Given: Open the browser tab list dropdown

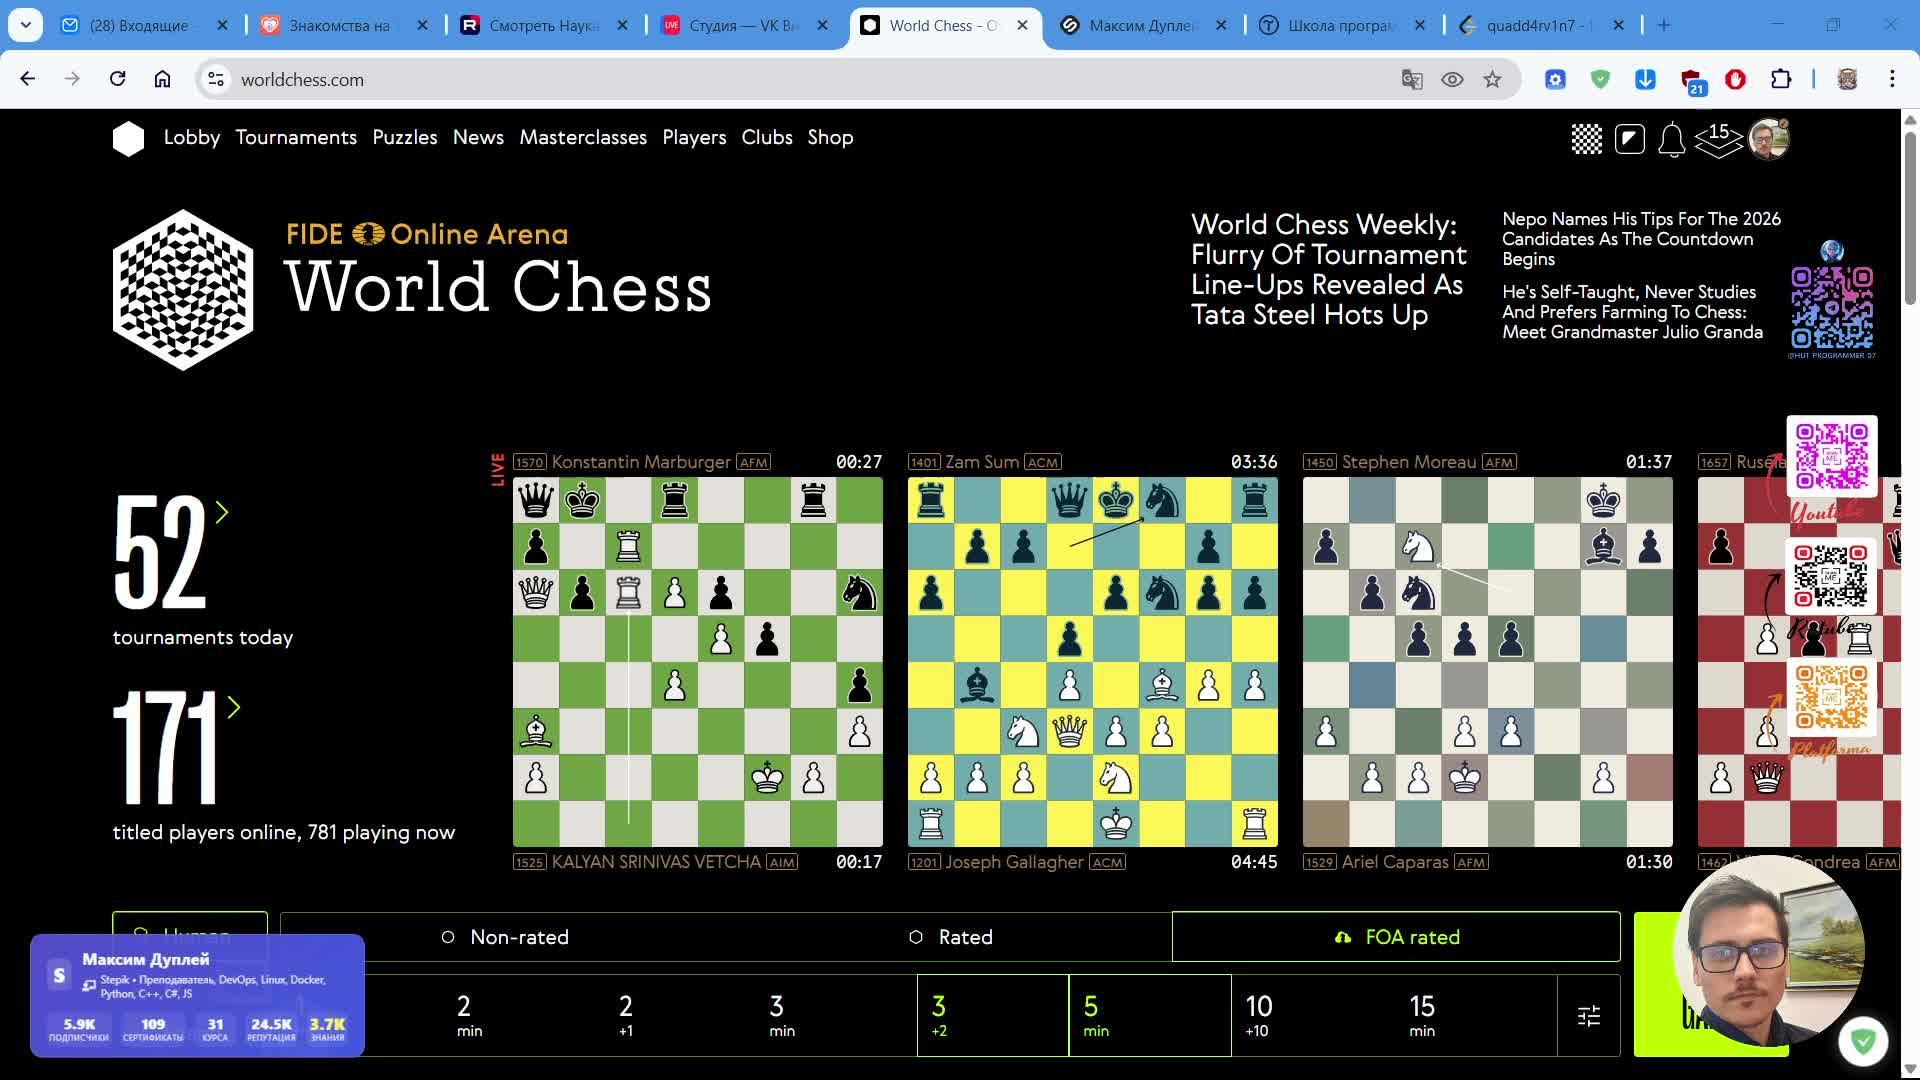Looking at the screenshot, I should pyautogui.click(x=25, y=25).
